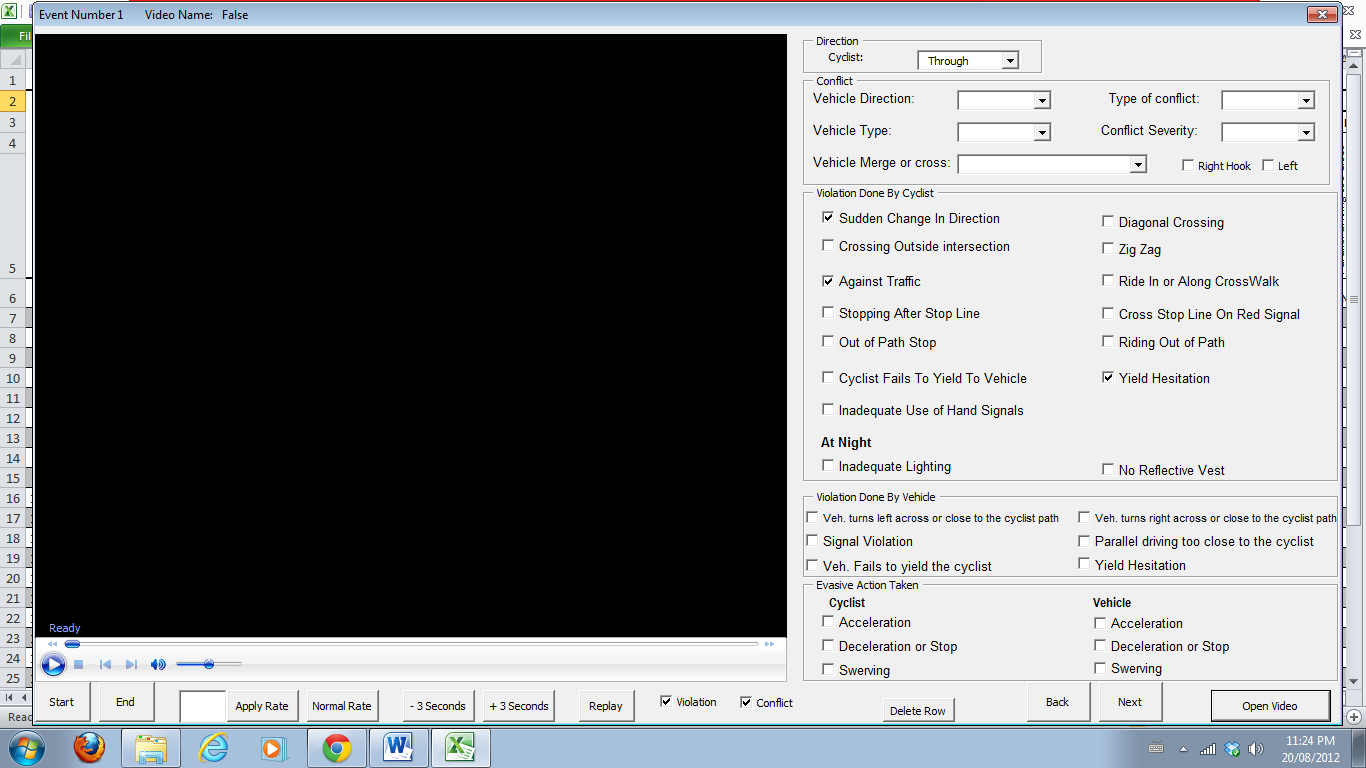Viewport: 1366px width, 768px height.
Task: Open the Vehicle Type dropdown
Action: [1042, 132]
